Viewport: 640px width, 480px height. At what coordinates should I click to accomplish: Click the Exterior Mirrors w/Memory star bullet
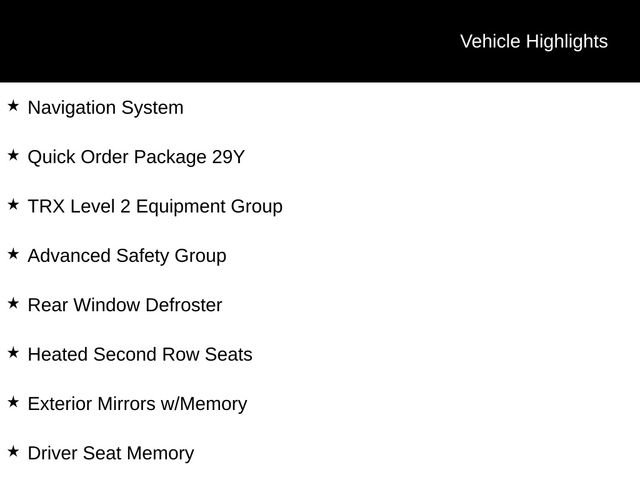coord(13,402)
